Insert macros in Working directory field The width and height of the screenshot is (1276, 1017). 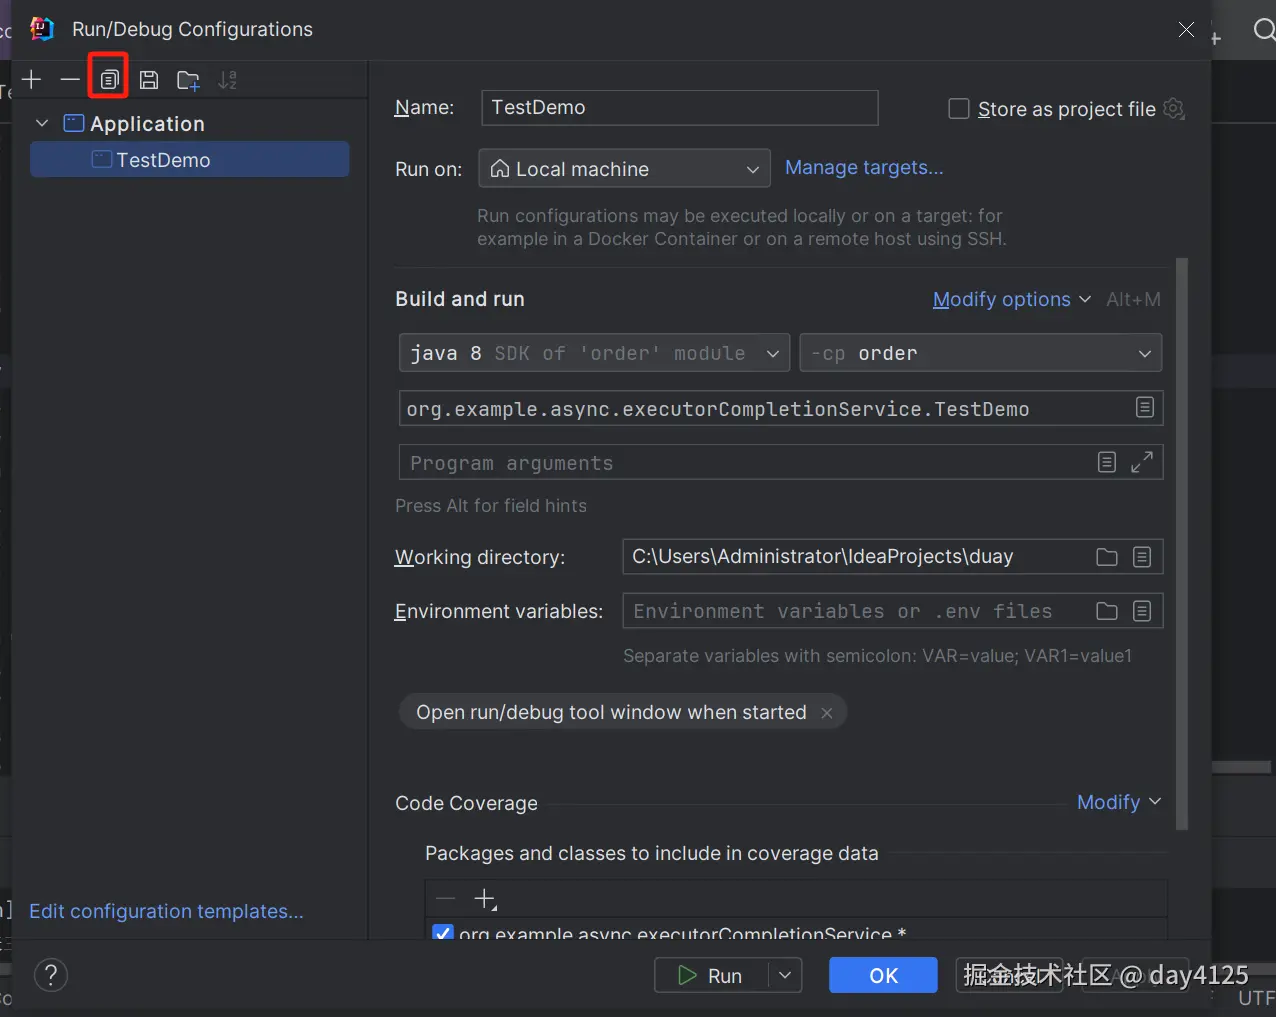point(1142,557)
